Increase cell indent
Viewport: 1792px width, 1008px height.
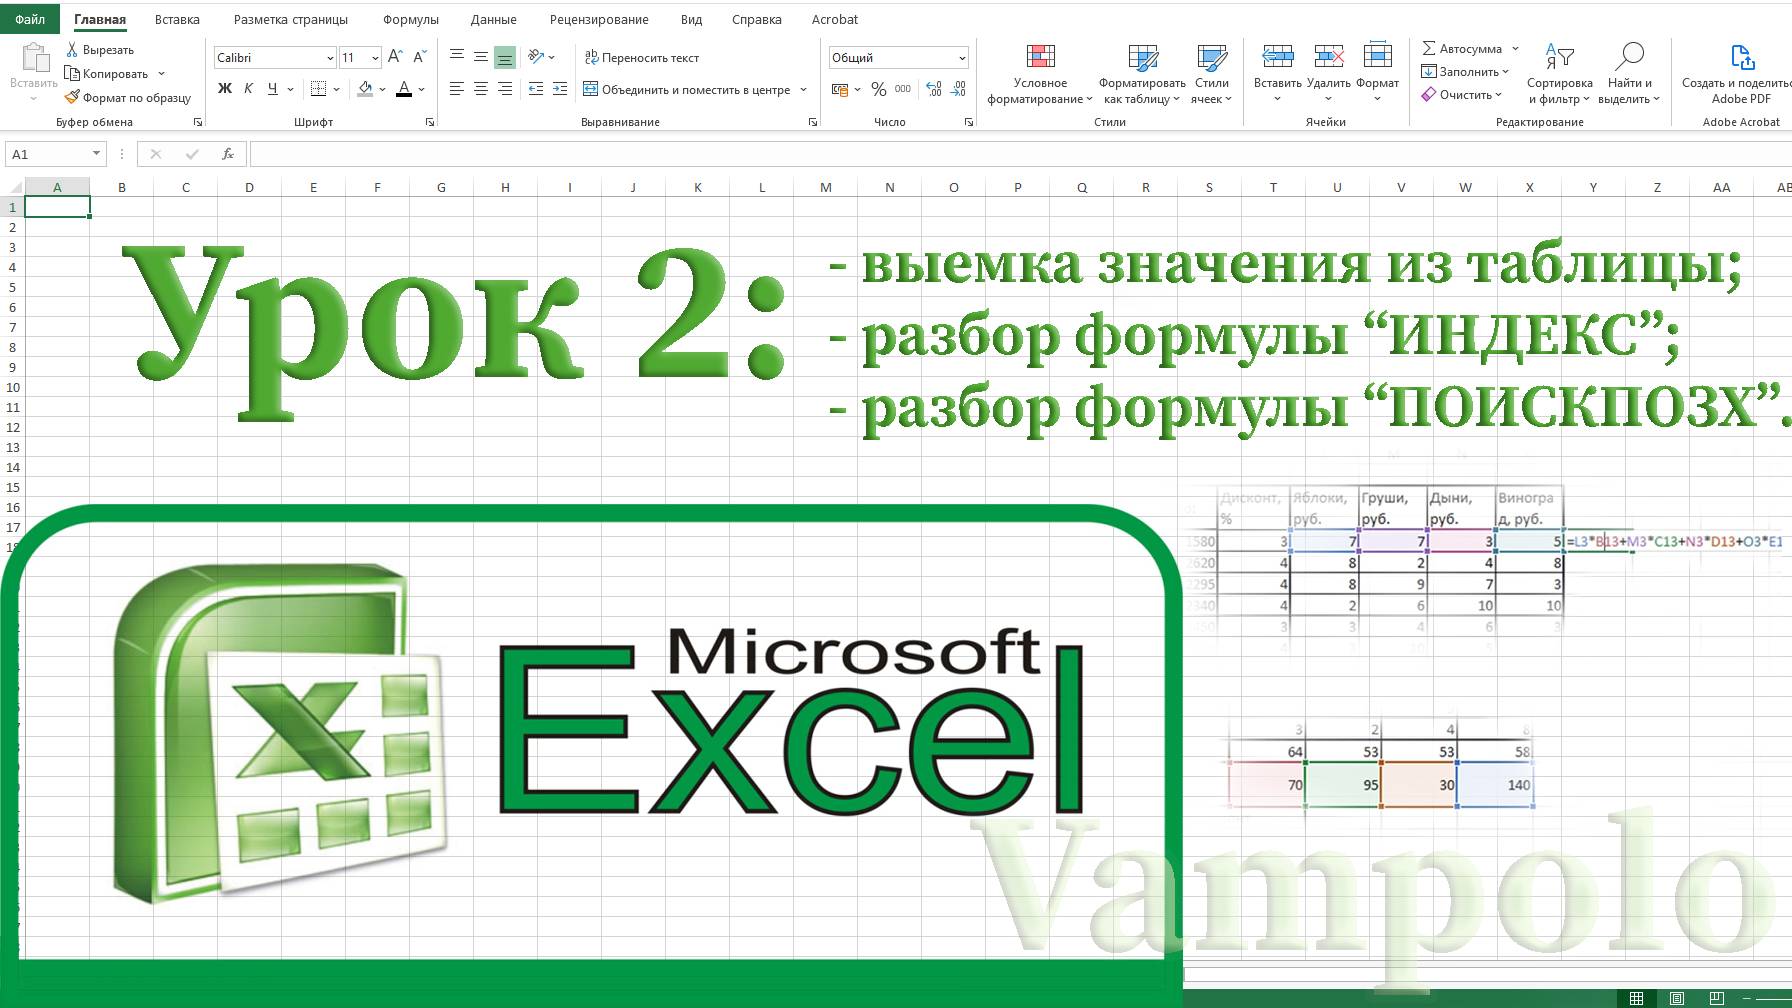tap(559, 89)
